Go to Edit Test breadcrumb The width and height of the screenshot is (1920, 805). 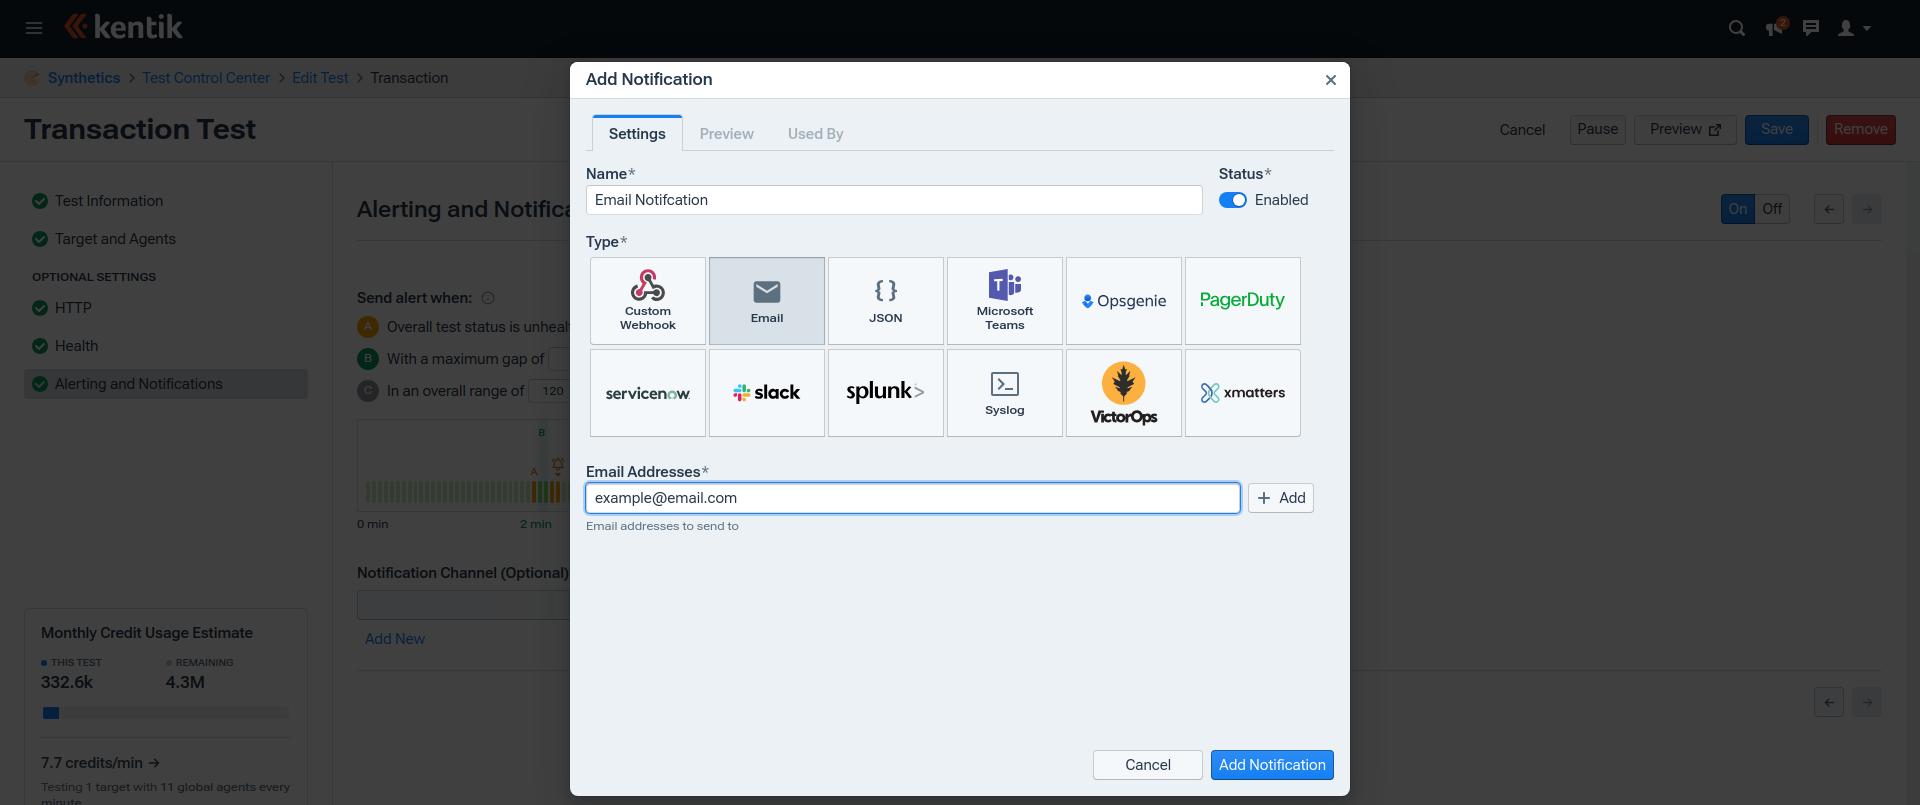(320, 78)
